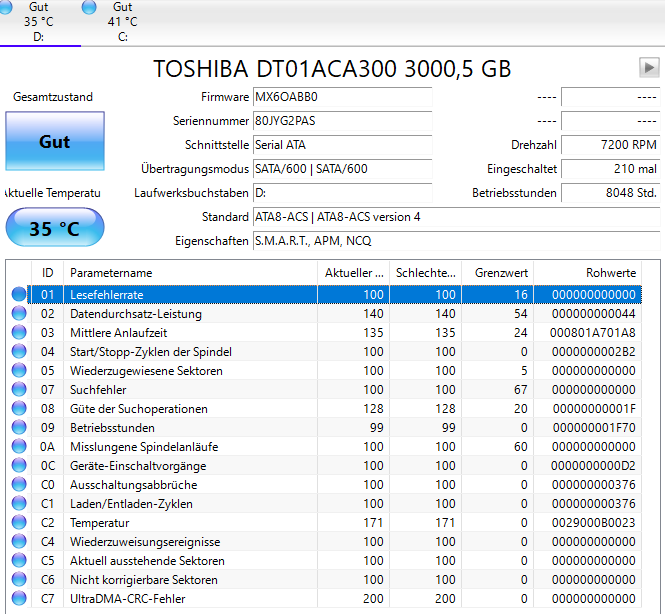Click the Eigenschaften field S.M.A.R.T., APM, NCQ

pyautogui.click(x=456, y=241)
